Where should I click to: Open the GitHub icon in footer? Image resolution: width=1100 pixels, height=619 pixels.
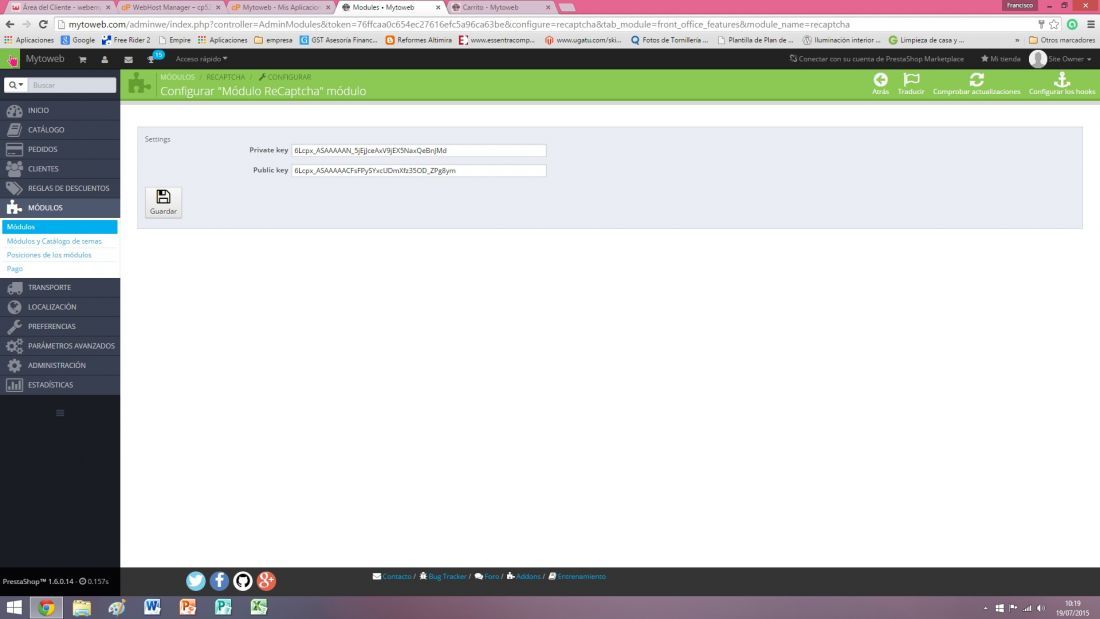point(243,580)
